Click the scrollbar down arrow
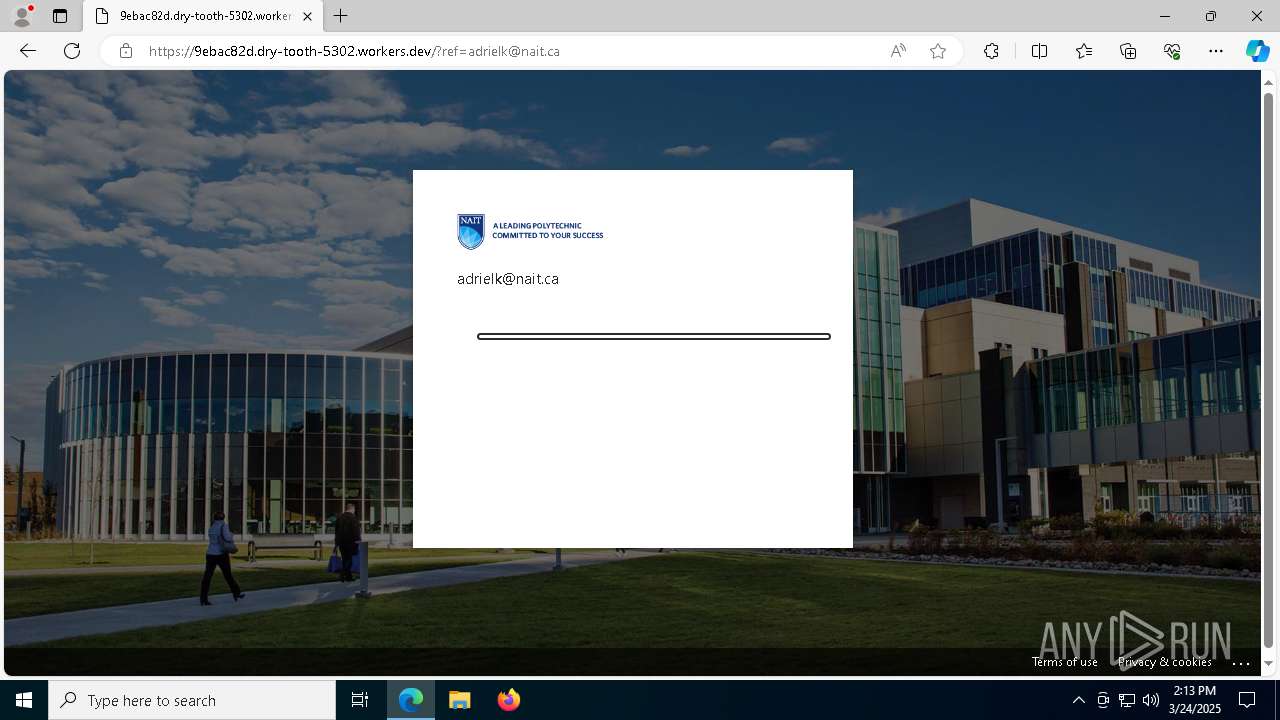The width and height of the screenshot is (1280, 720). [x=1269, y=664]
